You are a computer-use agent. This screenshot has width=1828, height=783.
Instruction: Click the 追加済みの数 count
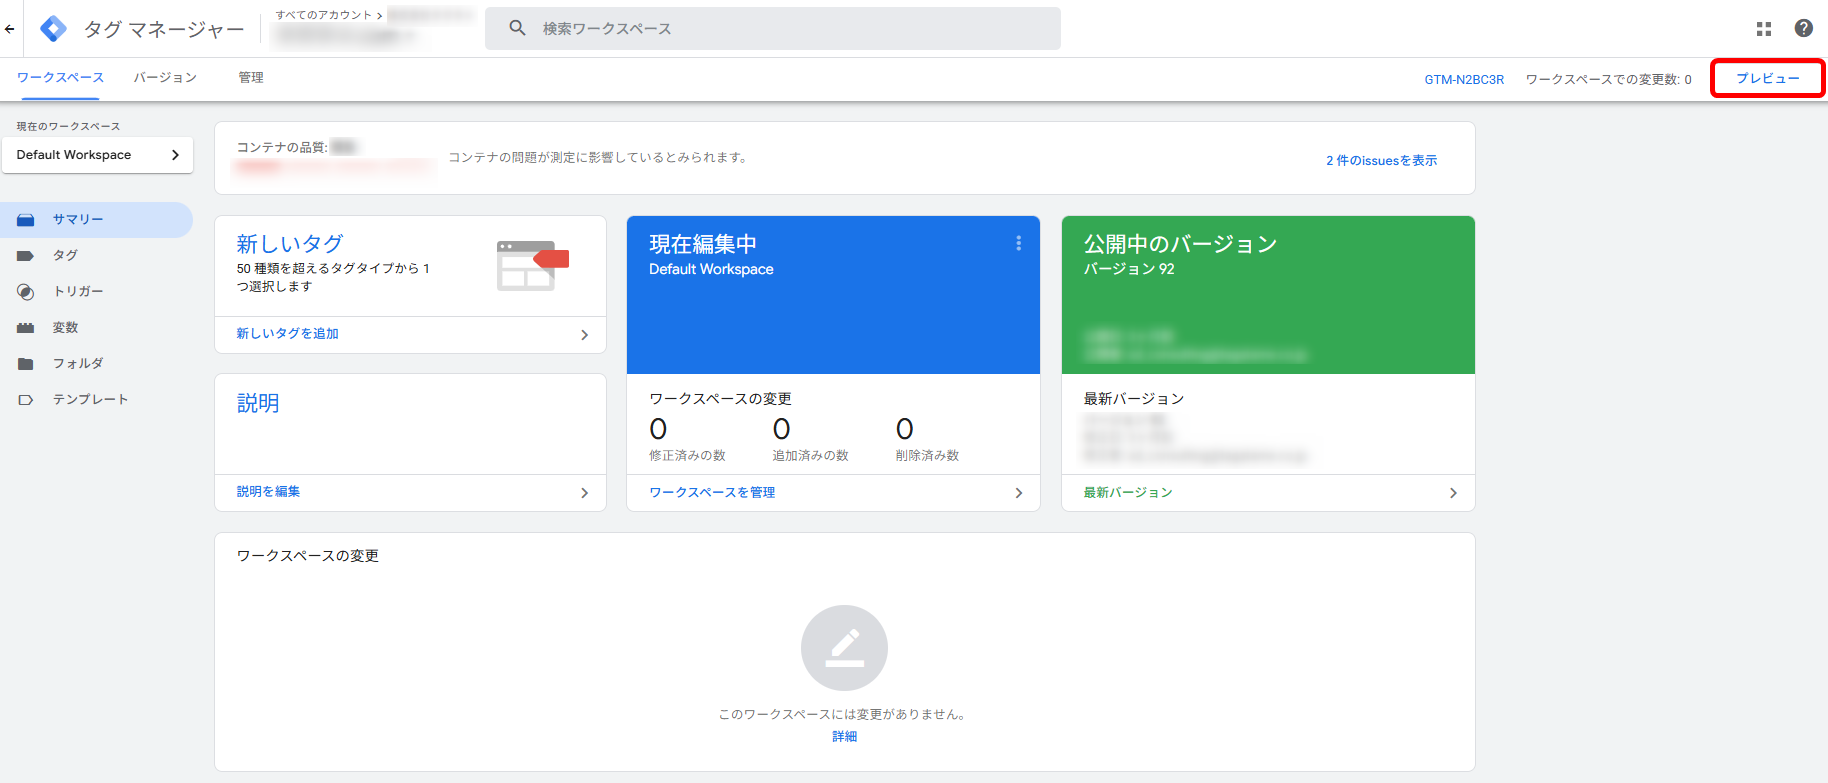click(781, 429)
